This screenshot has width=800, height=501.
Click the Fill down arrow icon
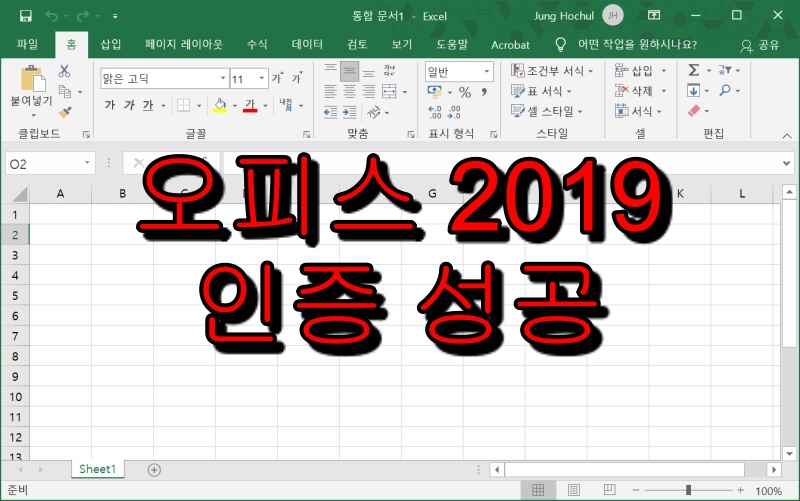tap(693, 91)
